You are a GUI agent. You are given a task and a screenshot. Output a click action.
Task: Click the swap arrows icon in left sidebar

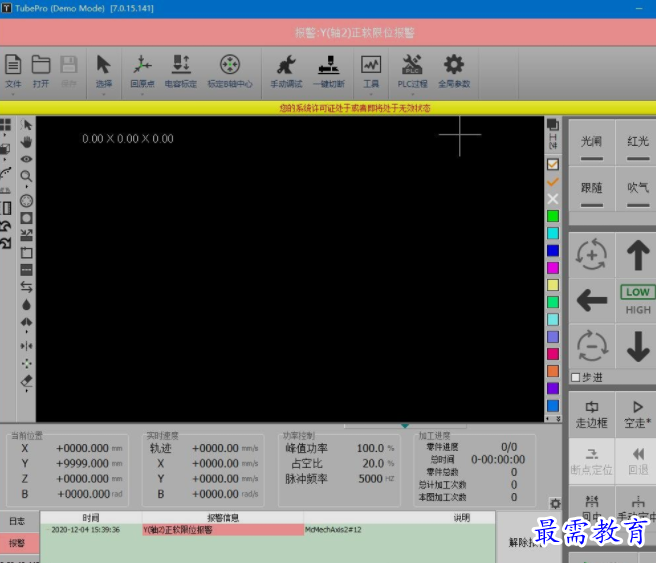[26, 287]
